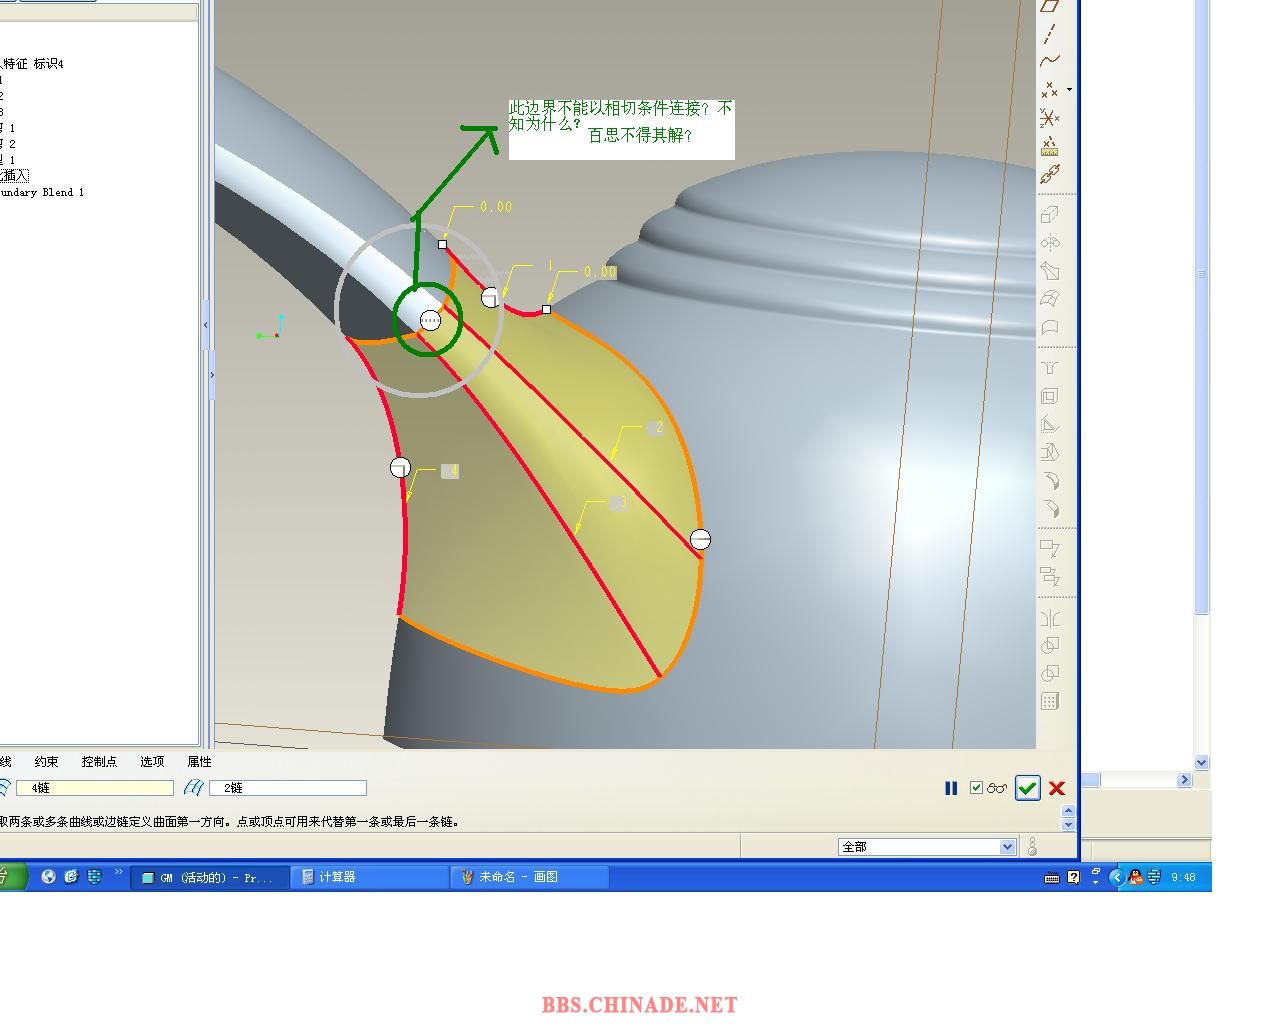Click the QQ penguin tray icon
The height and width of the screenshot is (1024, 1280).
click(x=1136, y=877)
